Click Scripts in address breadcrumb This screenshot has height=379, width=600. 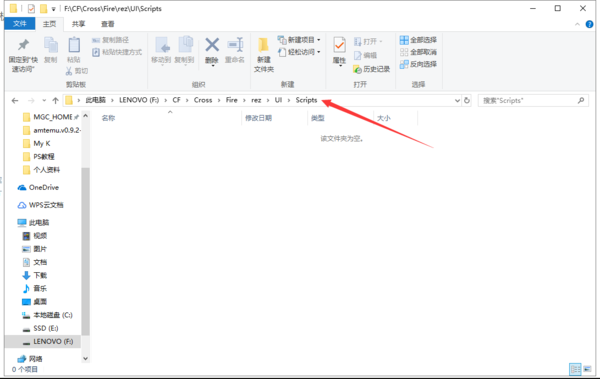coord(306,100)
